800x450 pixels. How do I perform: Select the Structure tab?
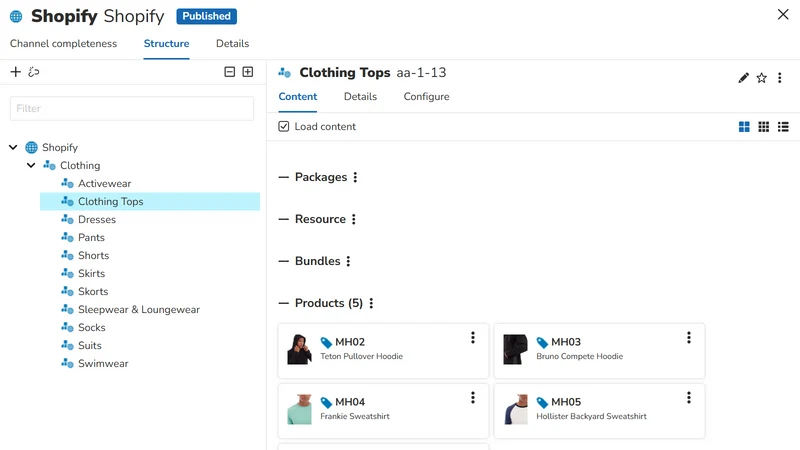[x=166, y=43]
